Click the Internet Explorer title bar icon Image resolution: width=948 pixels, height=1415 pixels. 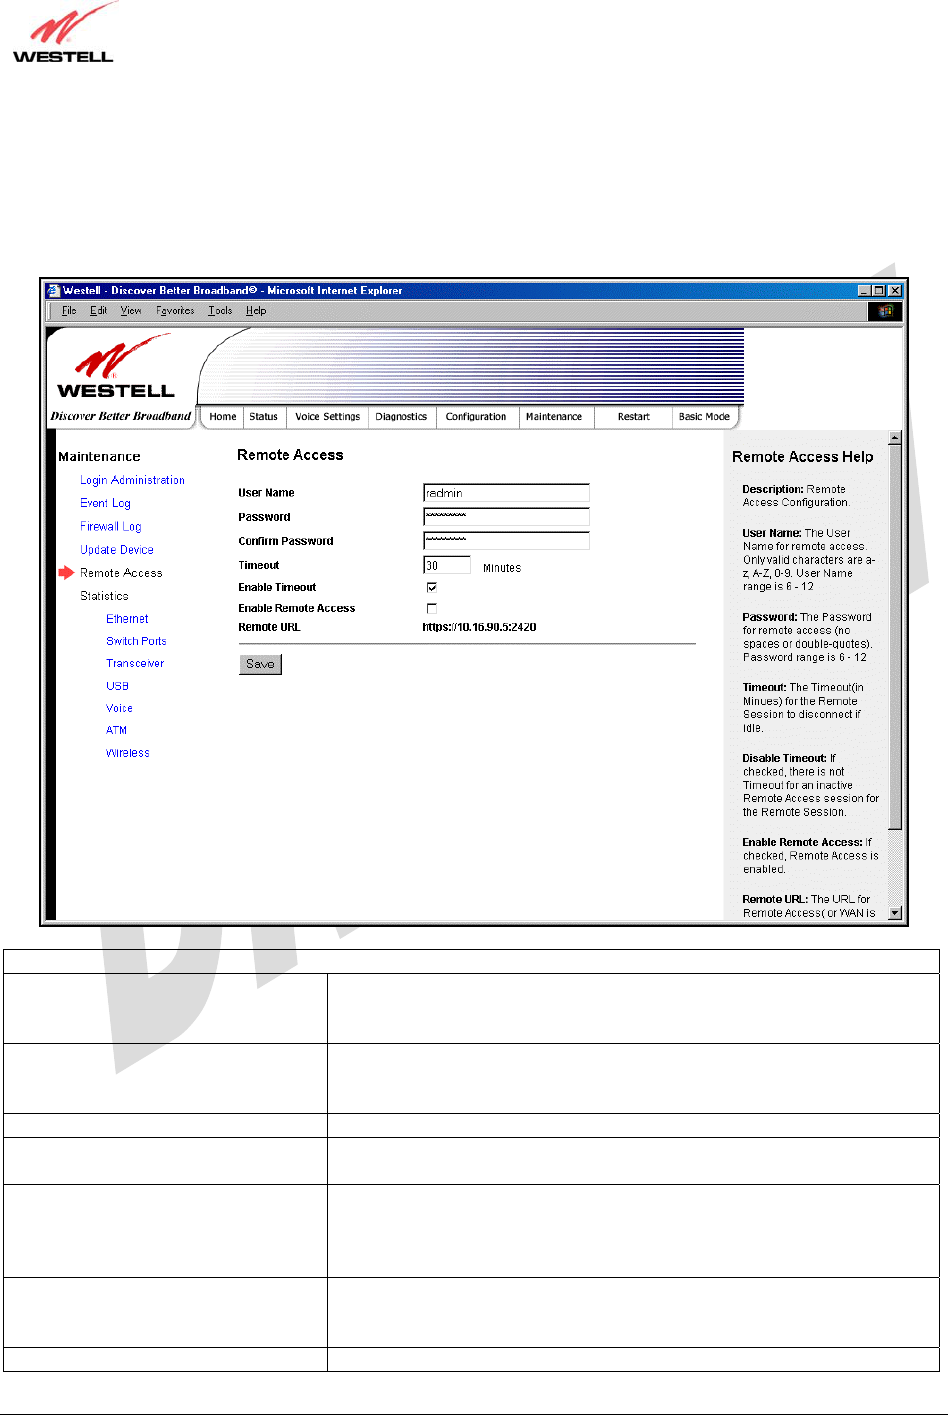click(54, 291)
